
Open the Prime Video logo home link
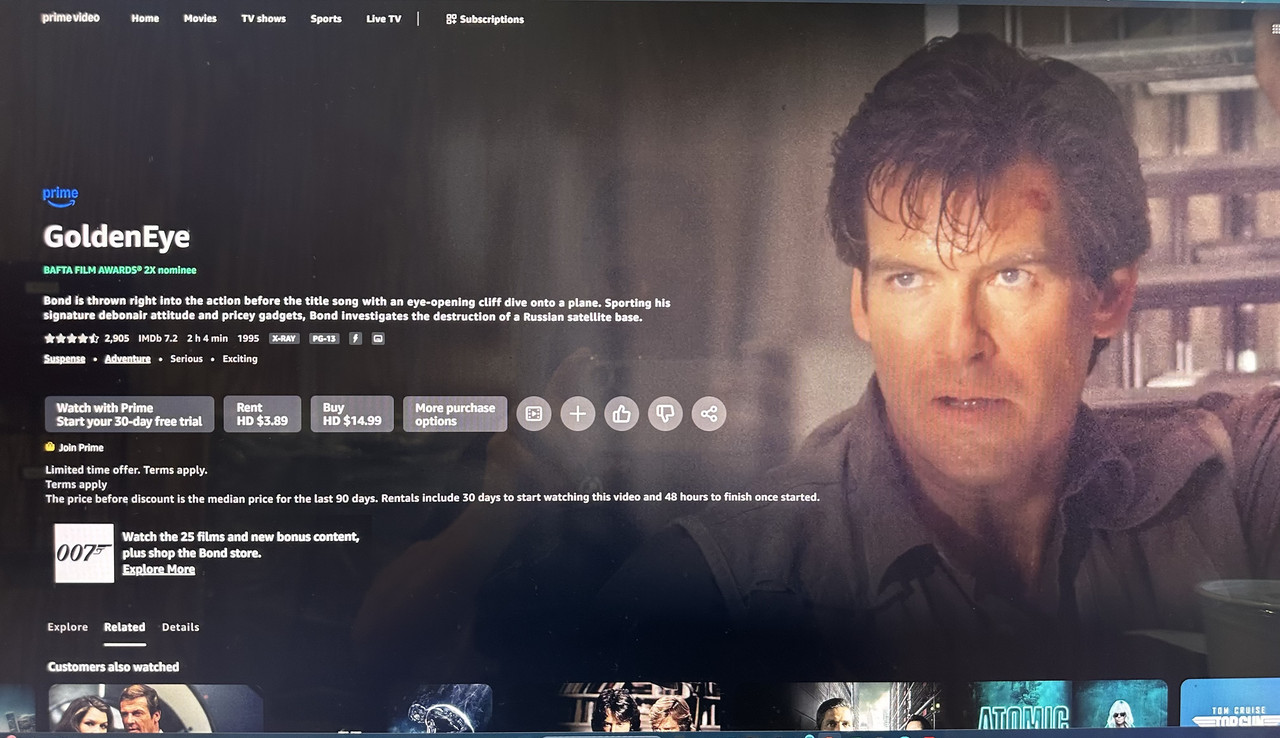(71, 18)
